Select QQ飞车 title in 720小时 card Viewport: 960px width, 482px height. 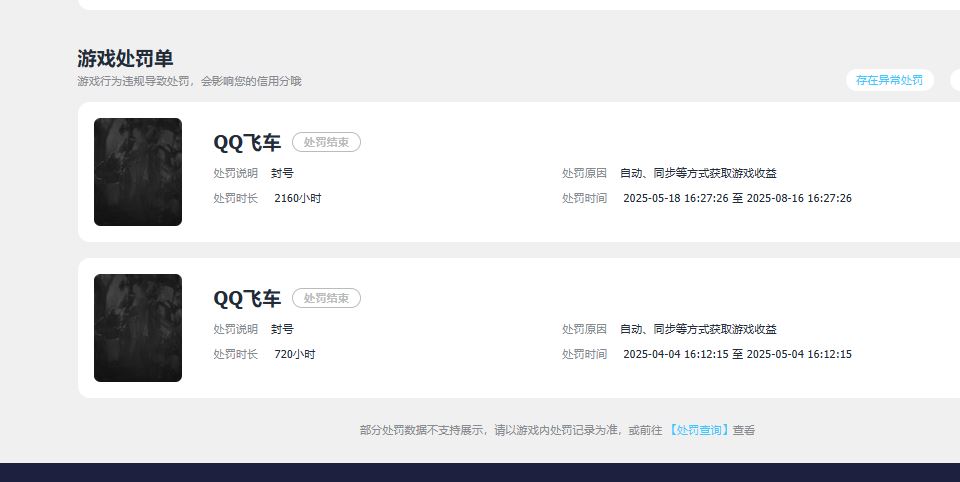click(247, 299)
